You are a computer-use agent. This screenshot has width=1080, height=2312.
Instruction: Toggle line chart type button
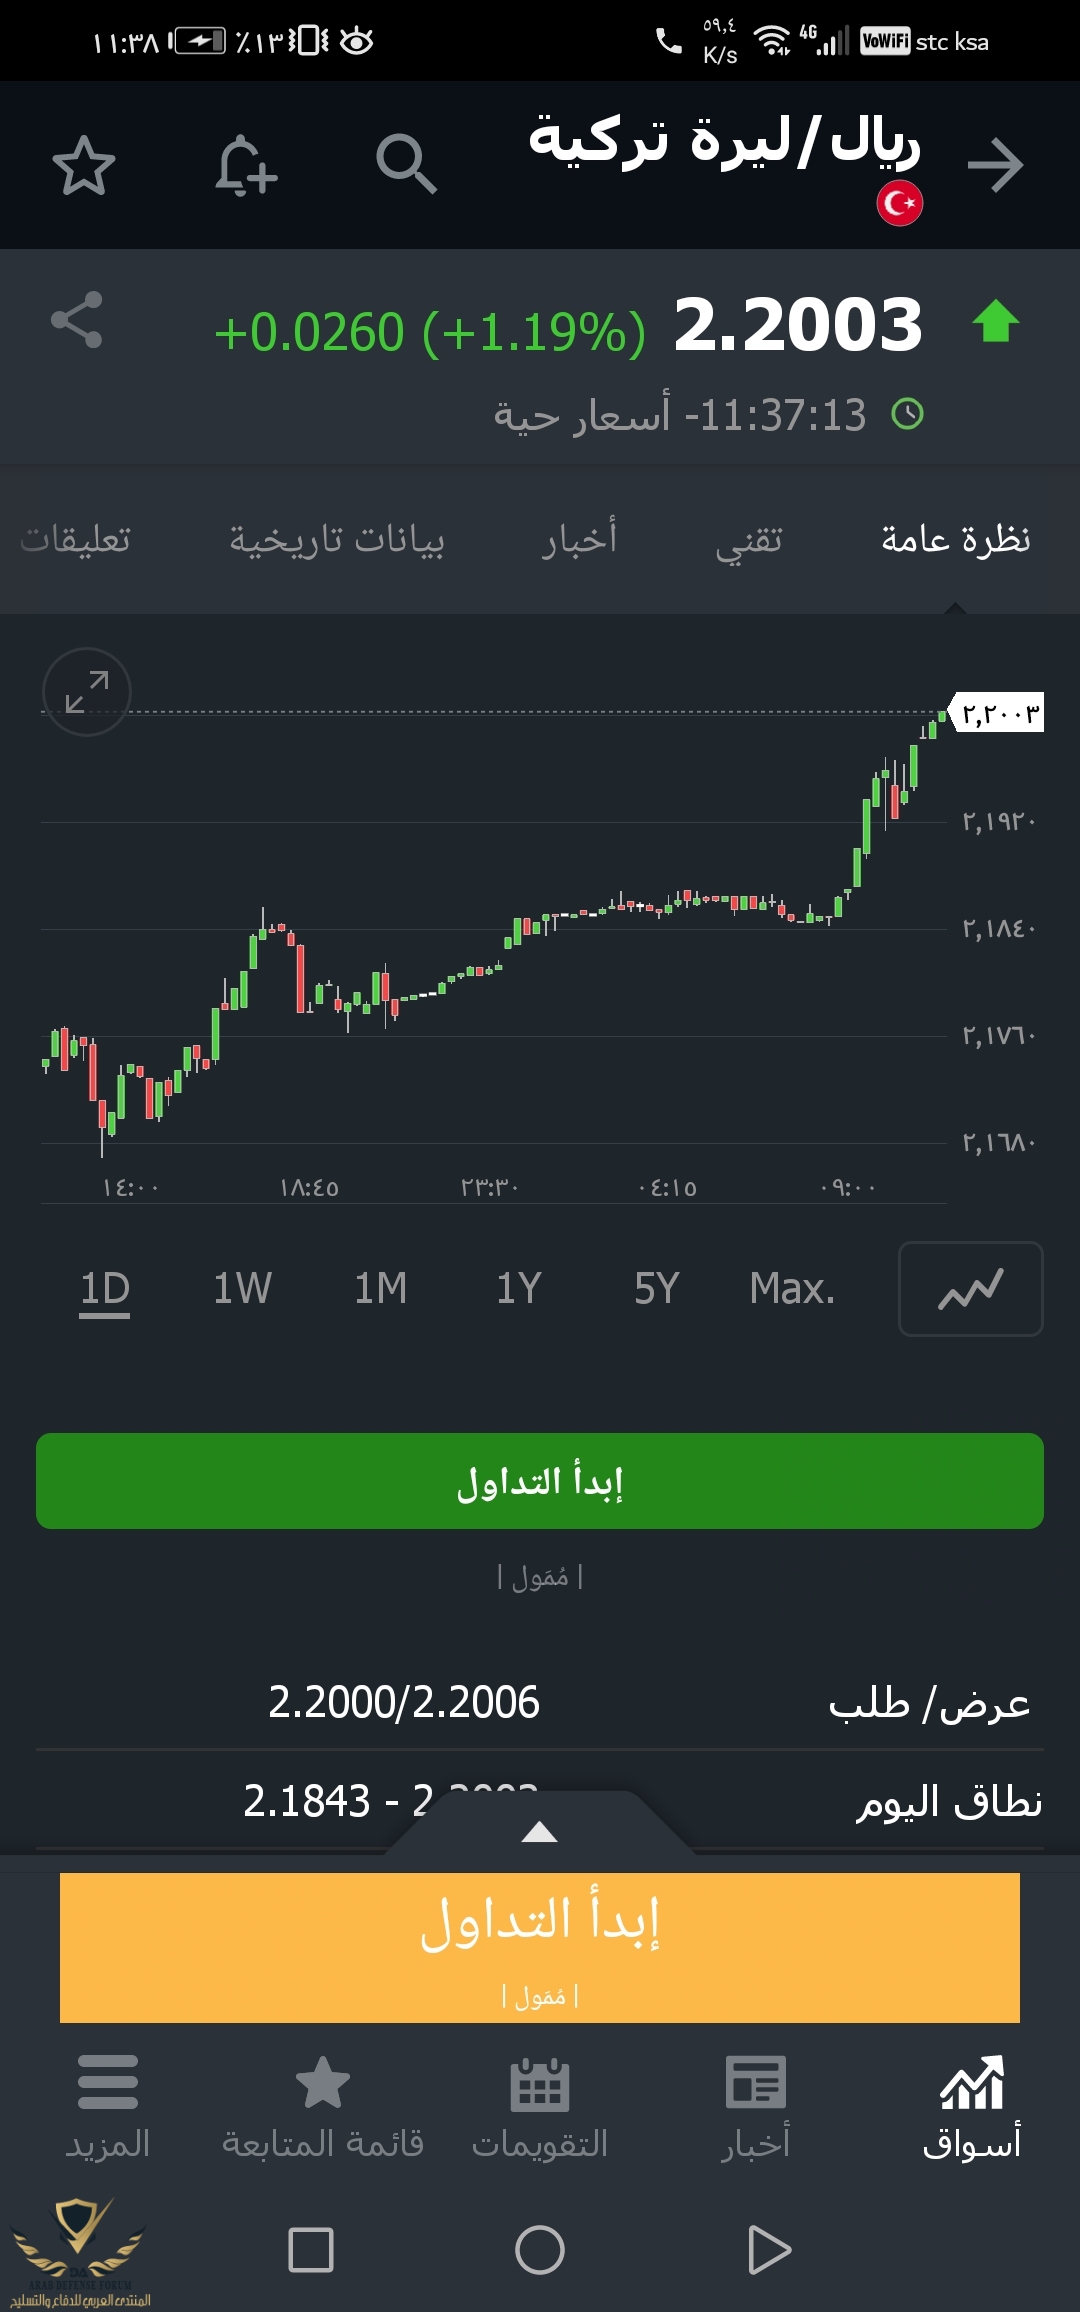click(x=971, y=1289)
